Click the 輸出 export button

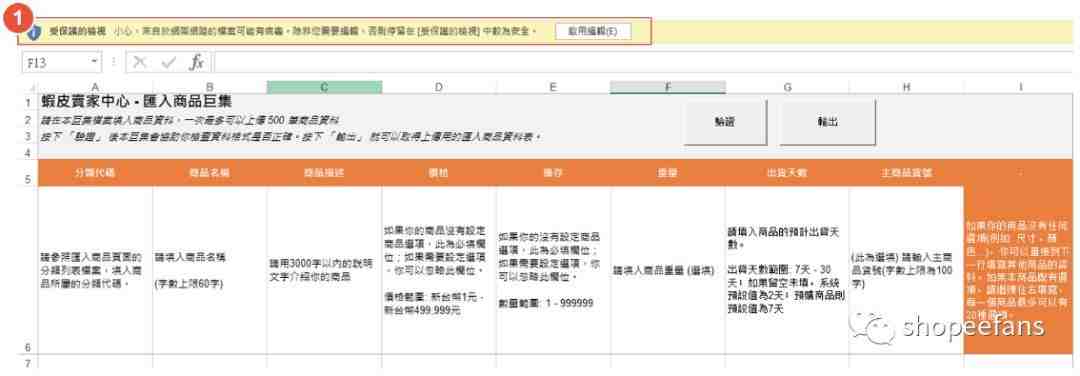(x=827, y=122)
